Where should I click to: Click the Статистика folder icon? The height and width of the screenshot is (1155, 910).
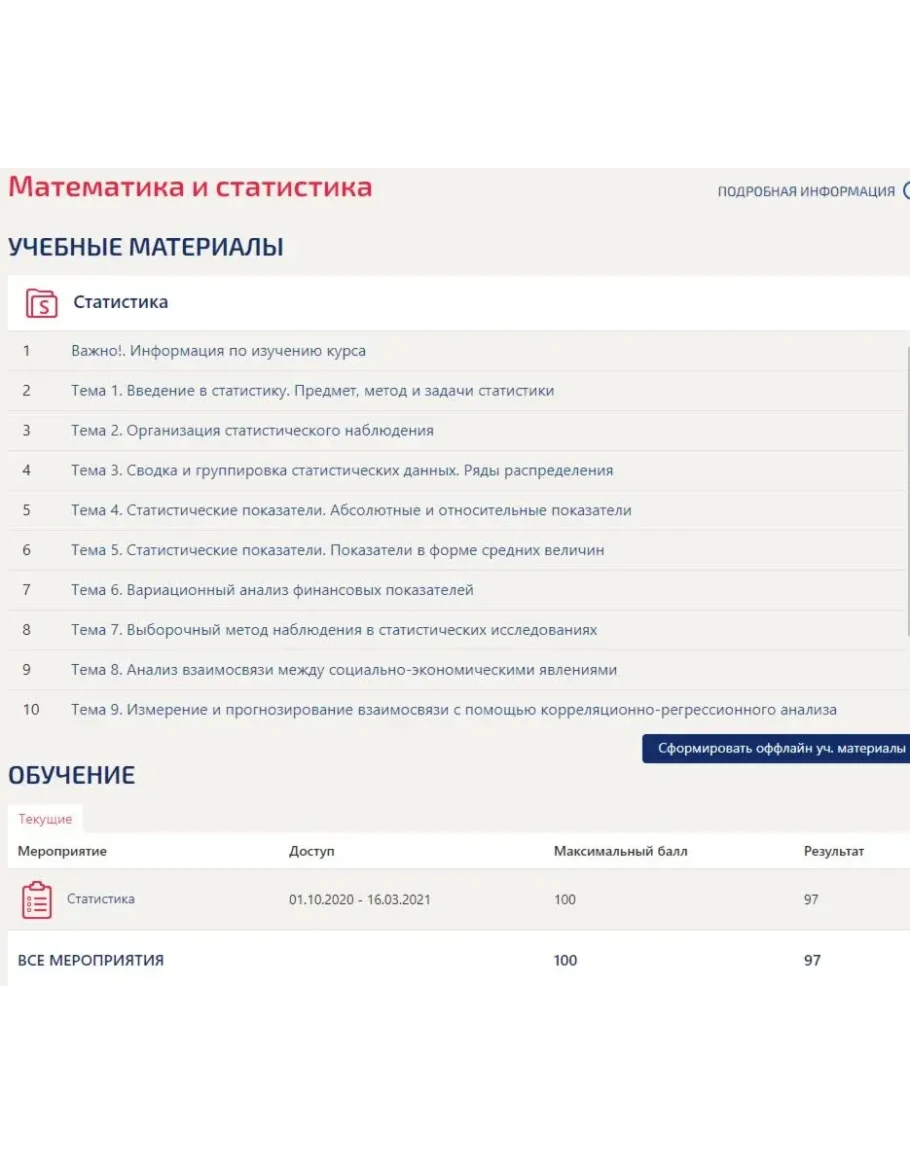point(41,302)
